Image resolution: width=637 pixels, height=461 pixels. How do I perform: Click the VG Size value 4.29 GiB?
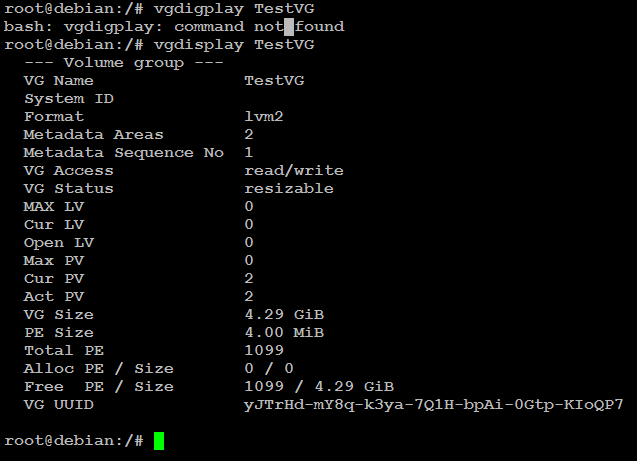284,314
